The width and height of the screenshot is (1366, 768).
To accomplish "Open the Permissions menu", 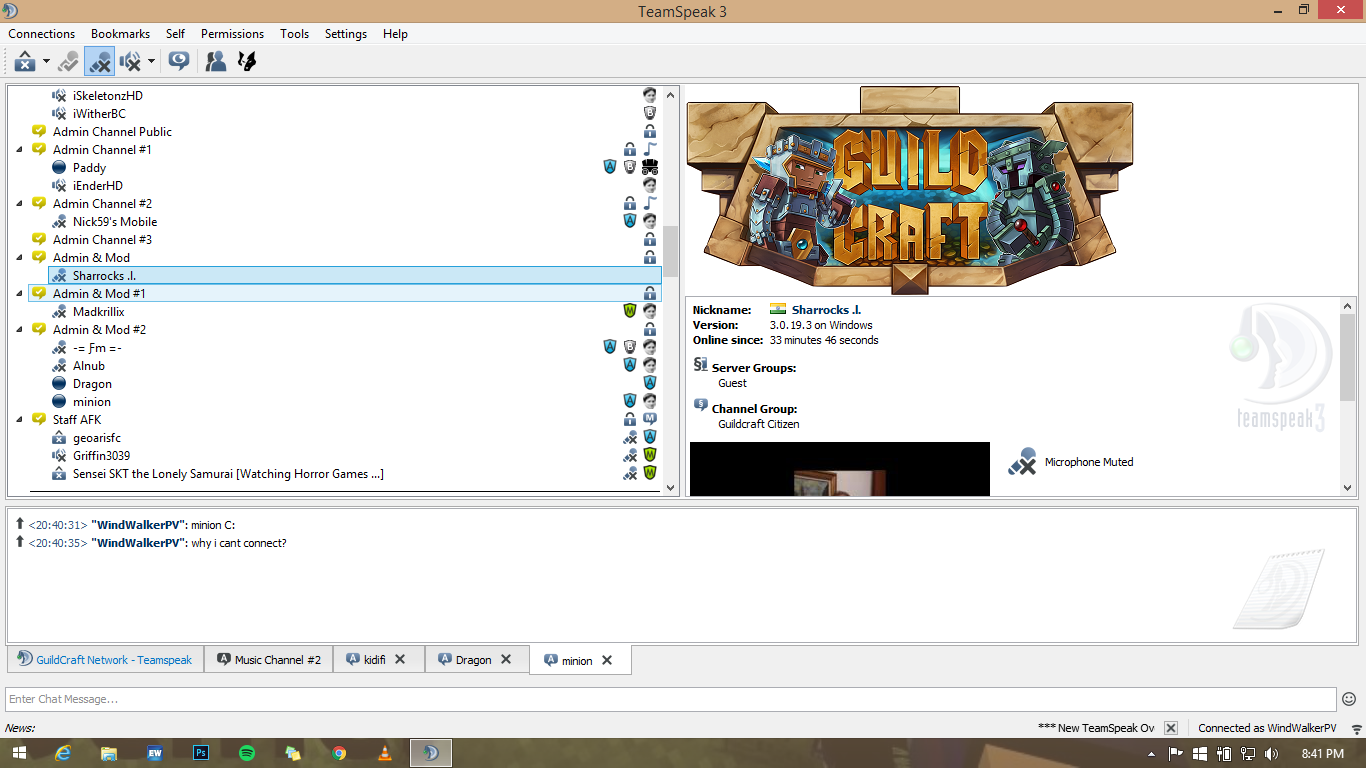I will 232,34.
